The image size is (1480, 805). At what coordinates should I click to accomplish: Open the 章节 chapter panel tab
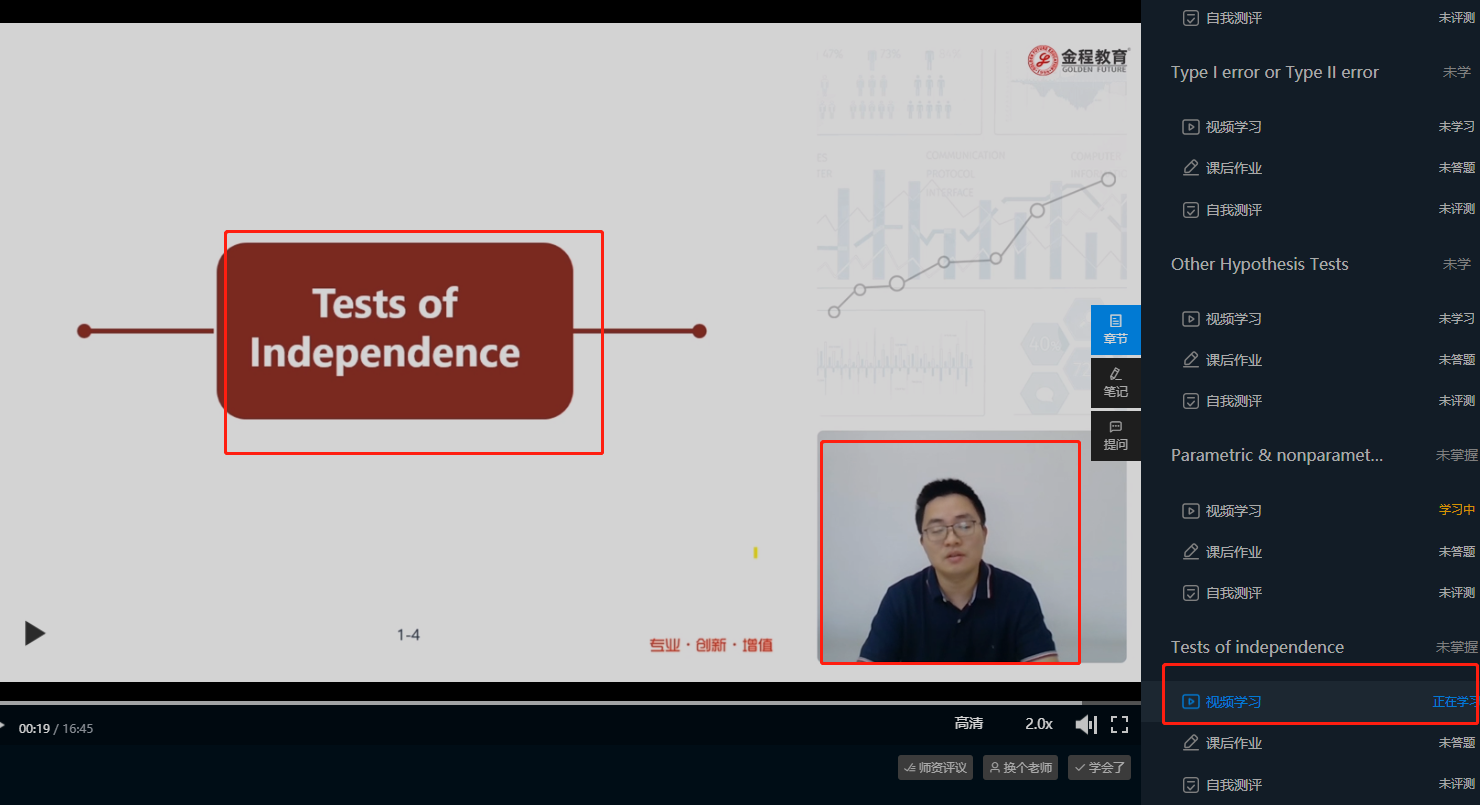pos(1115,330)
